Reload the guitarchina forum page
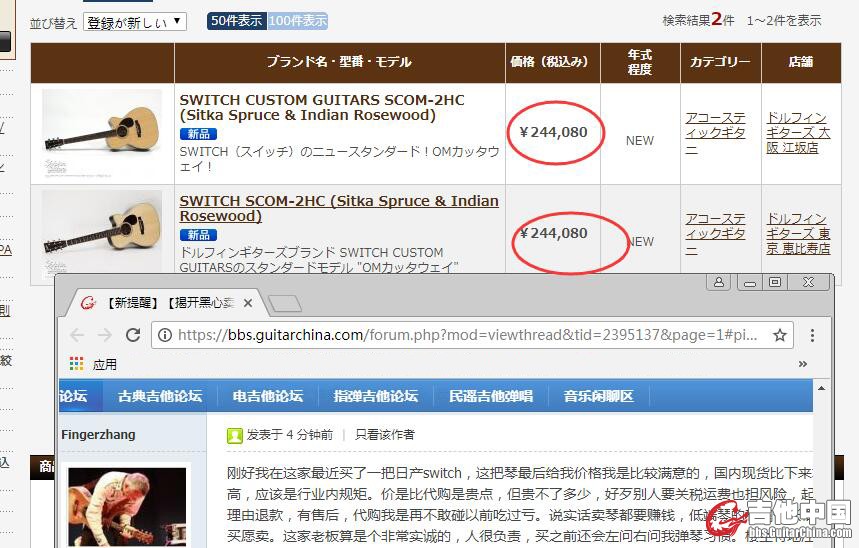 pyautogui.click(x=131, y=335)
